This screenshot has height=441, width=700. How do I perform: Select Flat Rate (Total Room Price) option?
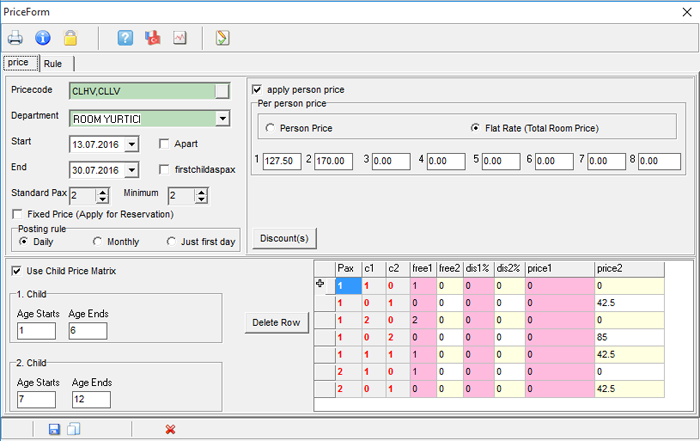click(475, 128)
